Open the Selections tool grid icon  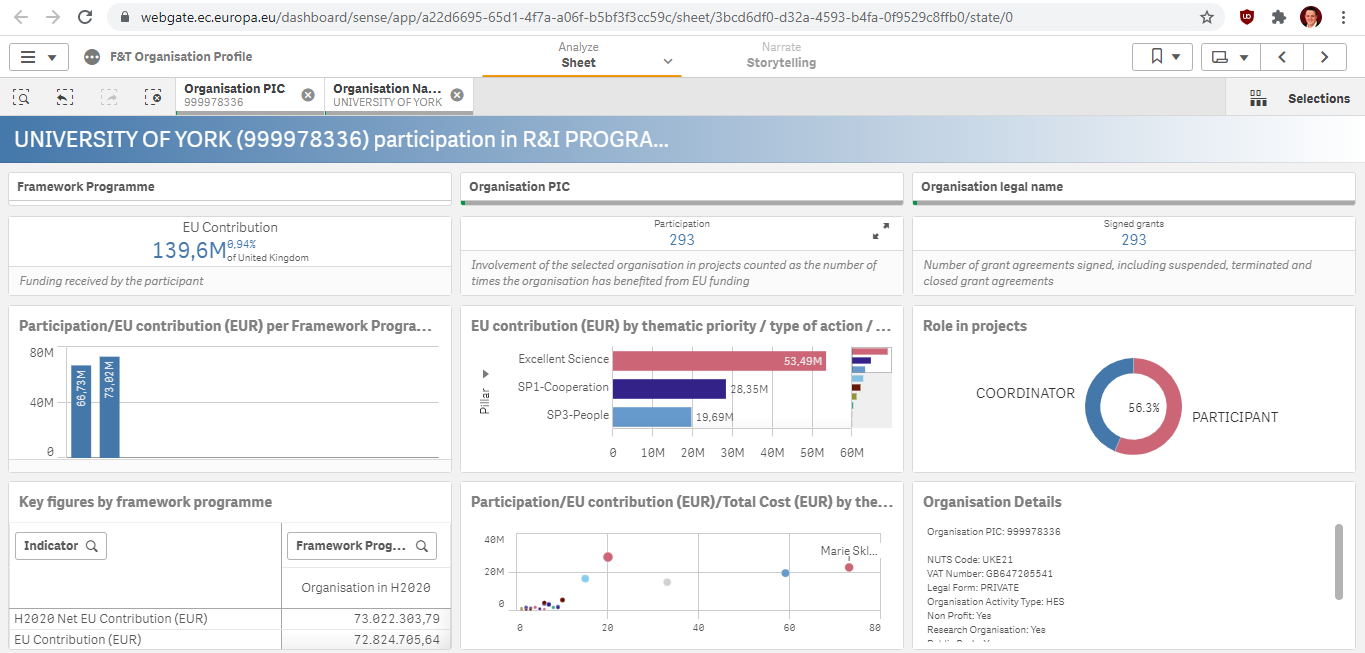click(1258, 98)
